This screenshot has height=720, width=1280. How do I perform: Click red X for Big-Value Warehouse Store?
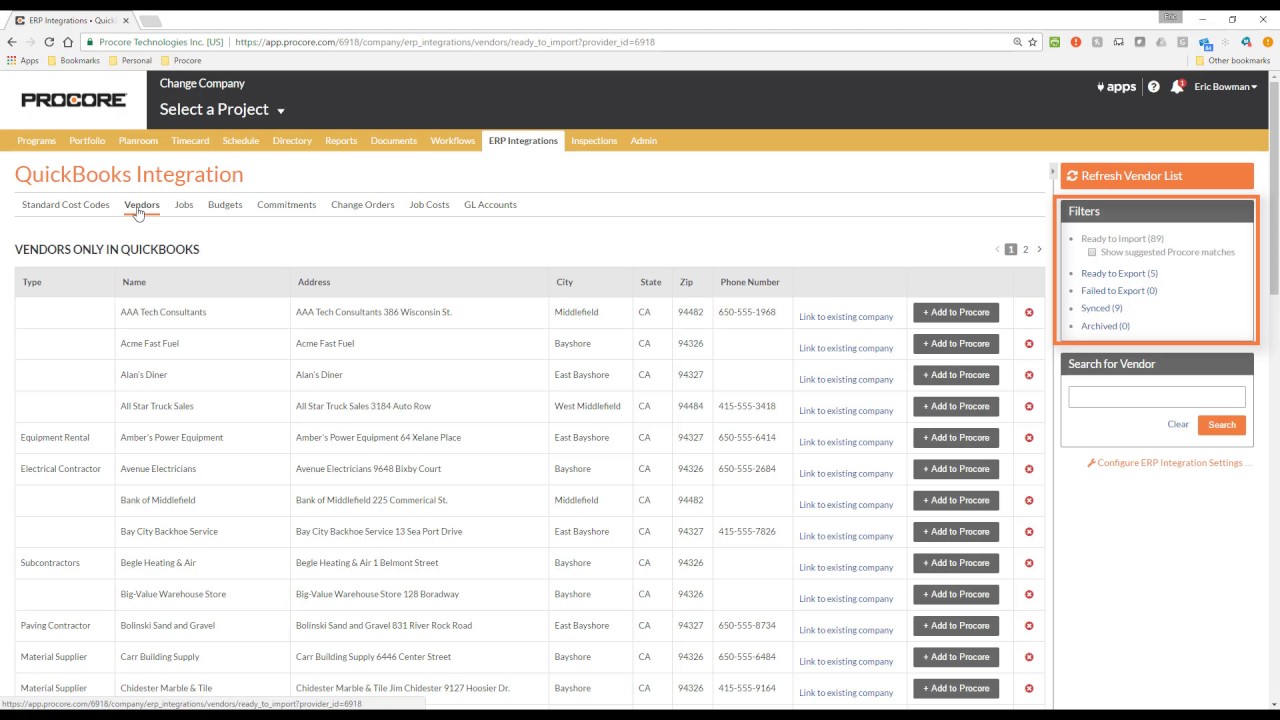pyautogui.click(x=1029, y=595)
